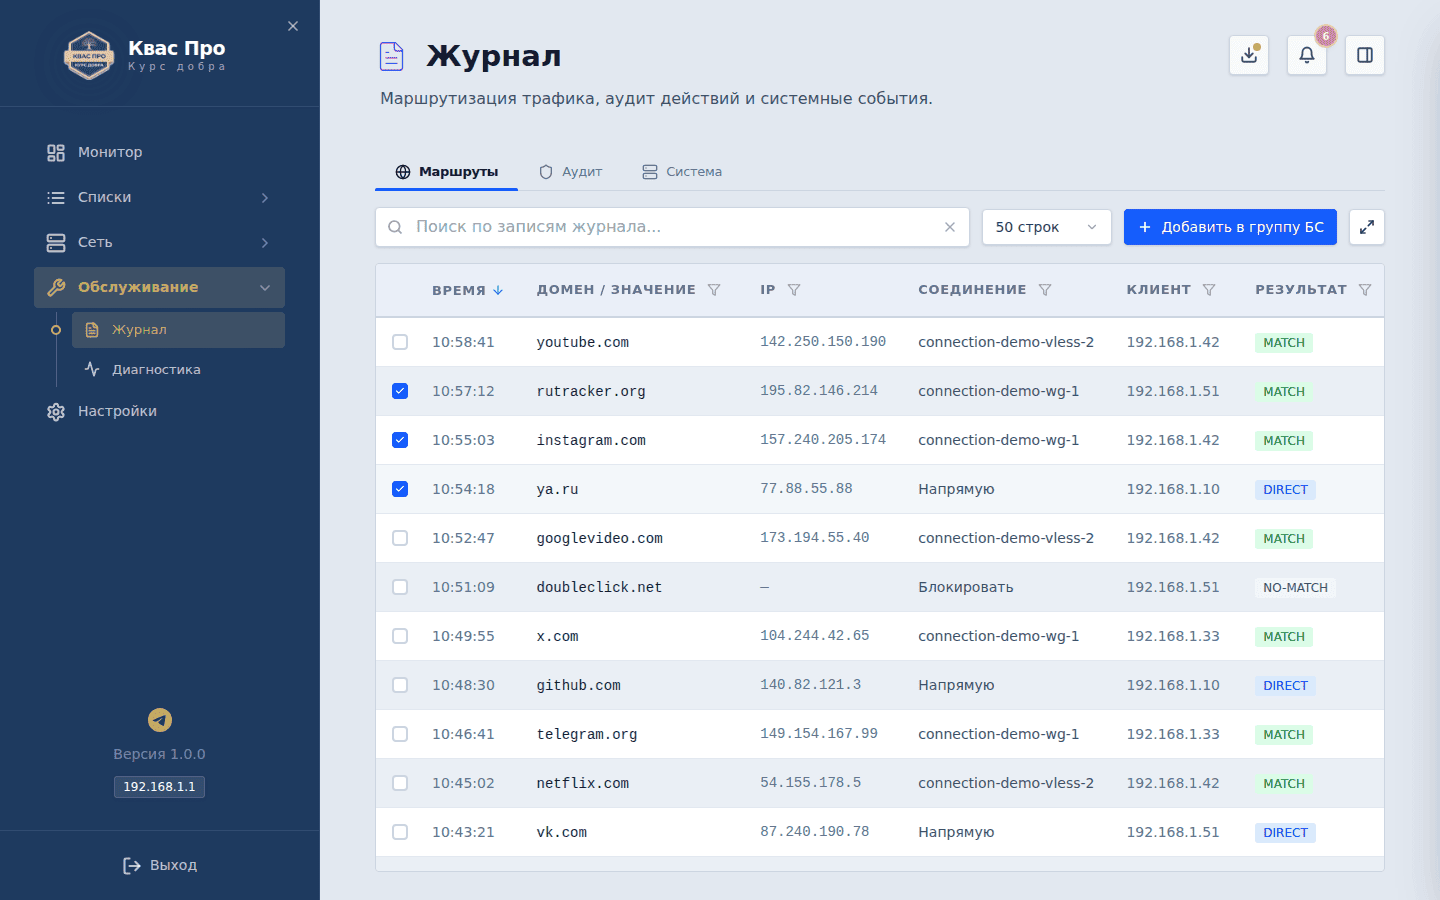Collapse the Обслуживание sidebar section
Image resolution: width=1440 pixels, height=900 pixels.
[x=160, y=287]
